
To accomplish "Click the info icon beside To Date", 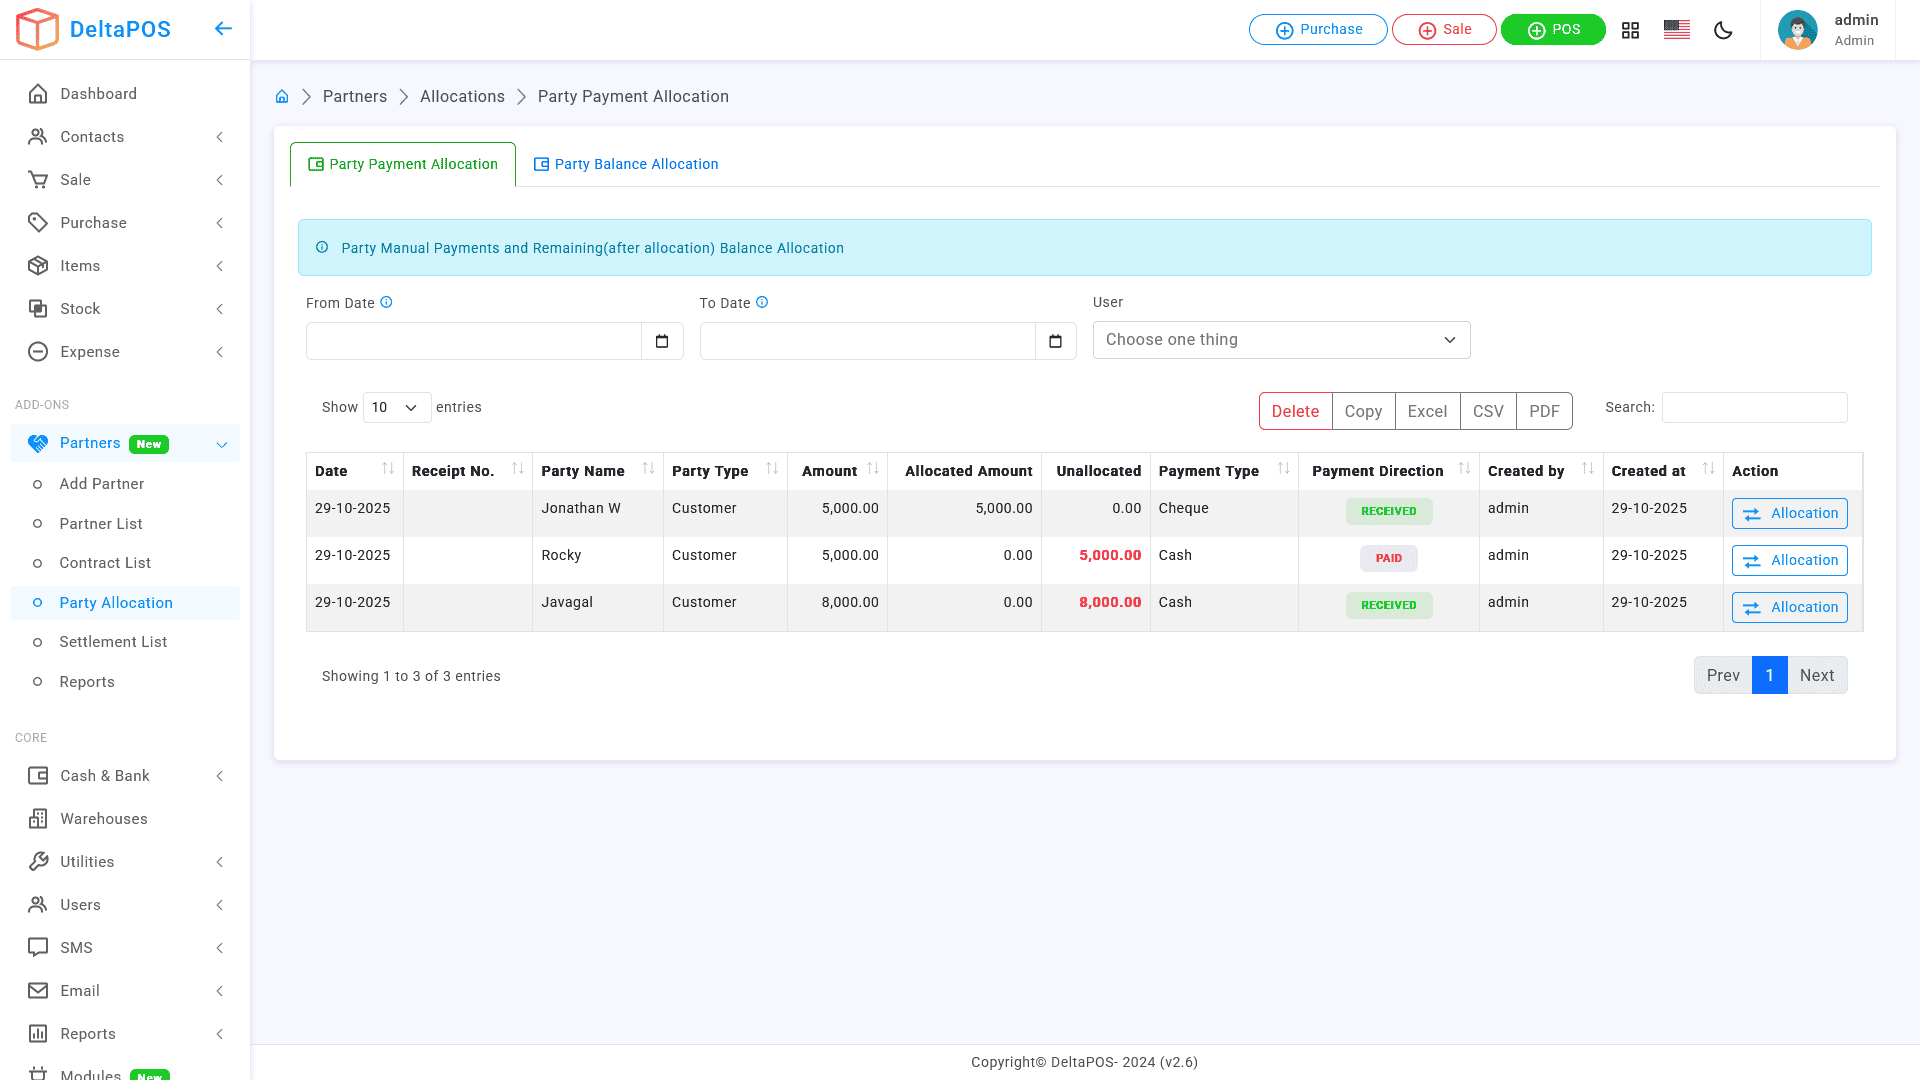I will tap(762, 302).
